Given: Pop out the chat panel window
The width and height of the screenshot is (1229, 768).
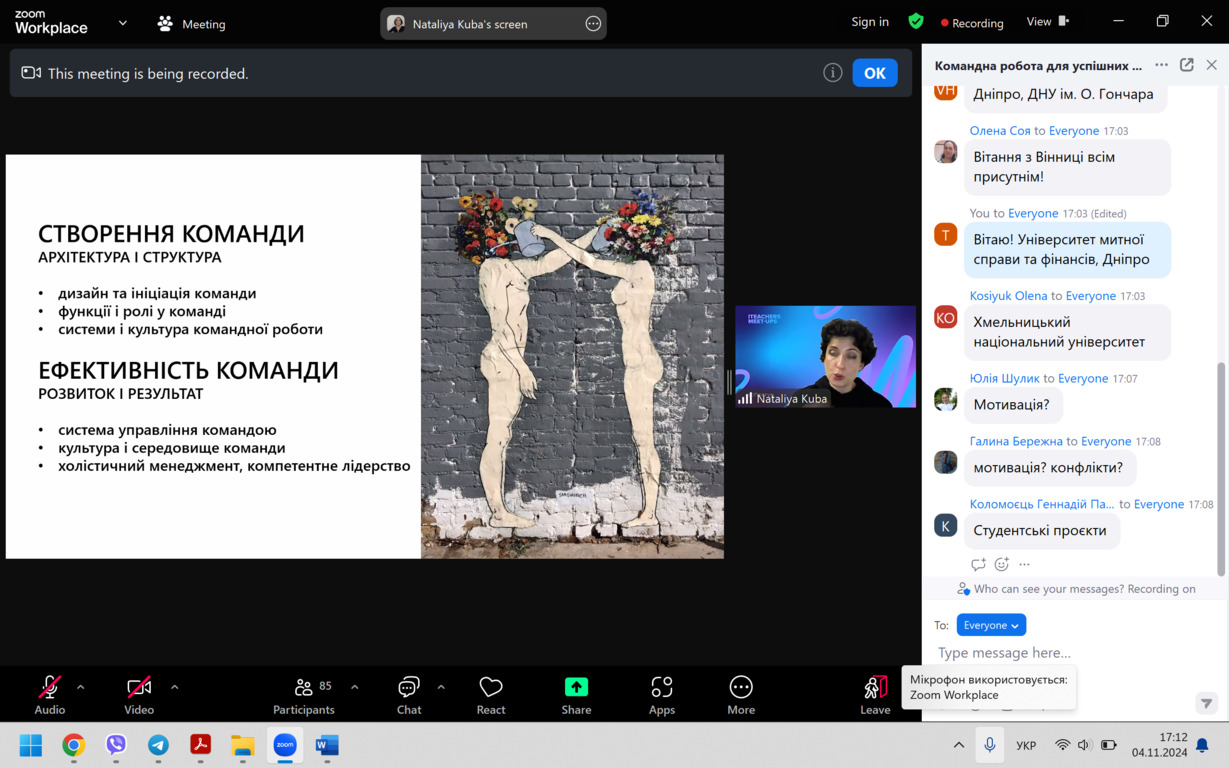Looking at the screenshot, I should (x=1187, y=65).
